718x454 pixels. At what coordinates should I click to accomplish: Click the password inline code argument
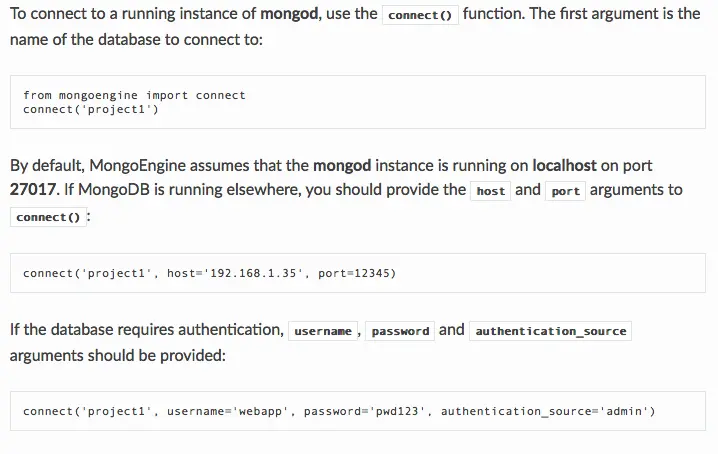coord(400,331)
